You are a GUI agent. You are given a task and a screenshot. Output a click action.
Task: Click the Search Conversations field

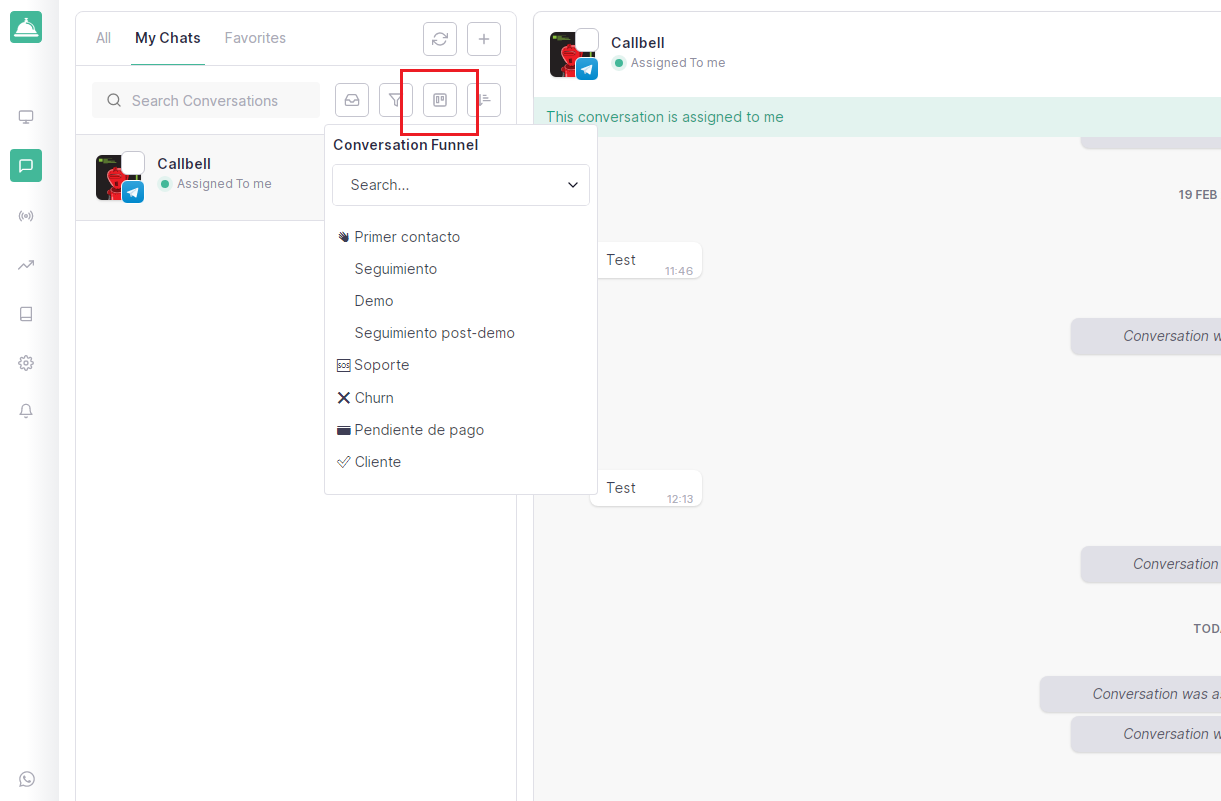[206, 100]
